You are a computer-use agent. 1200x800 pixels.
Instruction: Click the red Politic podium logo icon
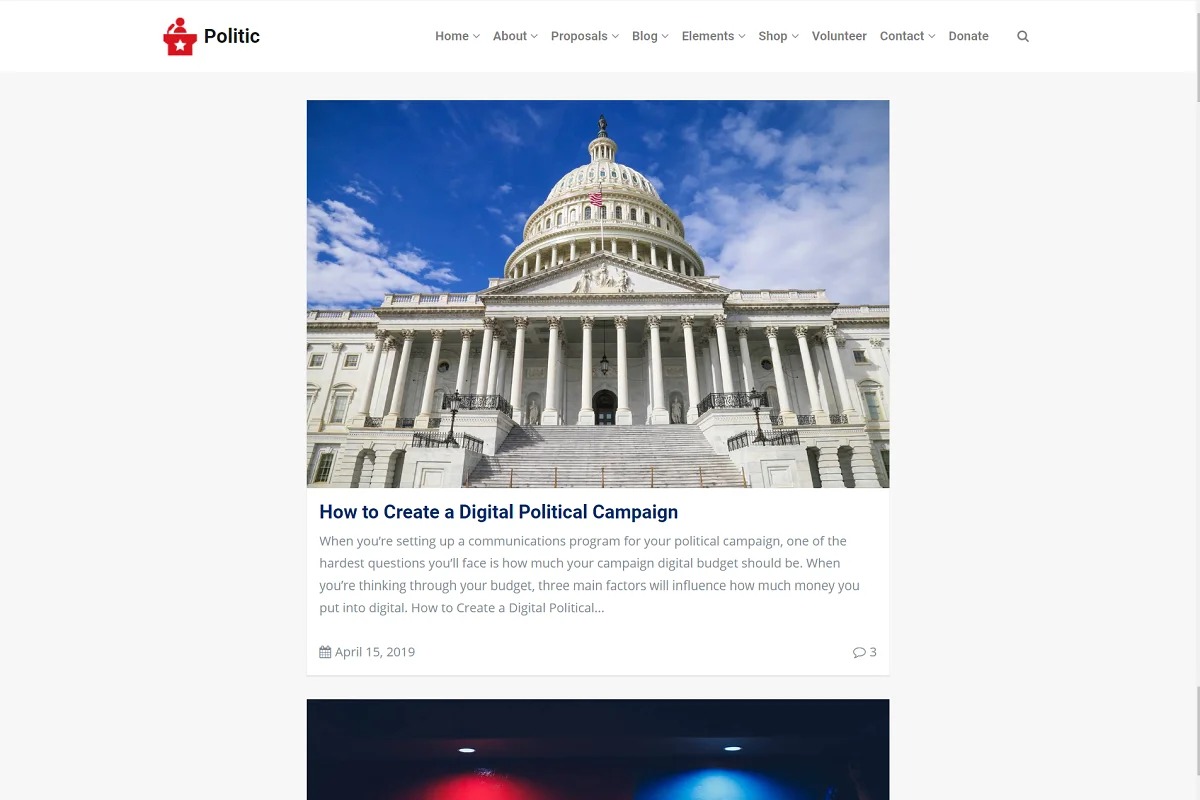tap(180, 36)
